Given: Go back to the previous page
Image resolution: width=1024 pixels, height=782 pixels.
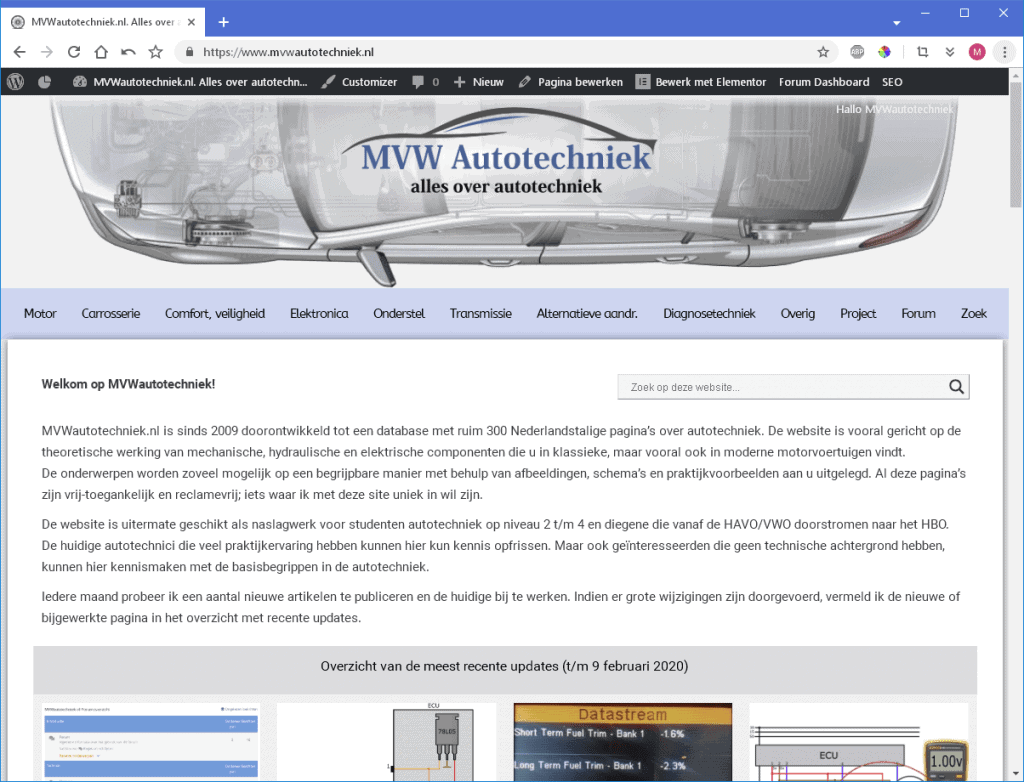Looking at the screenshot, I should pos(20,52).
